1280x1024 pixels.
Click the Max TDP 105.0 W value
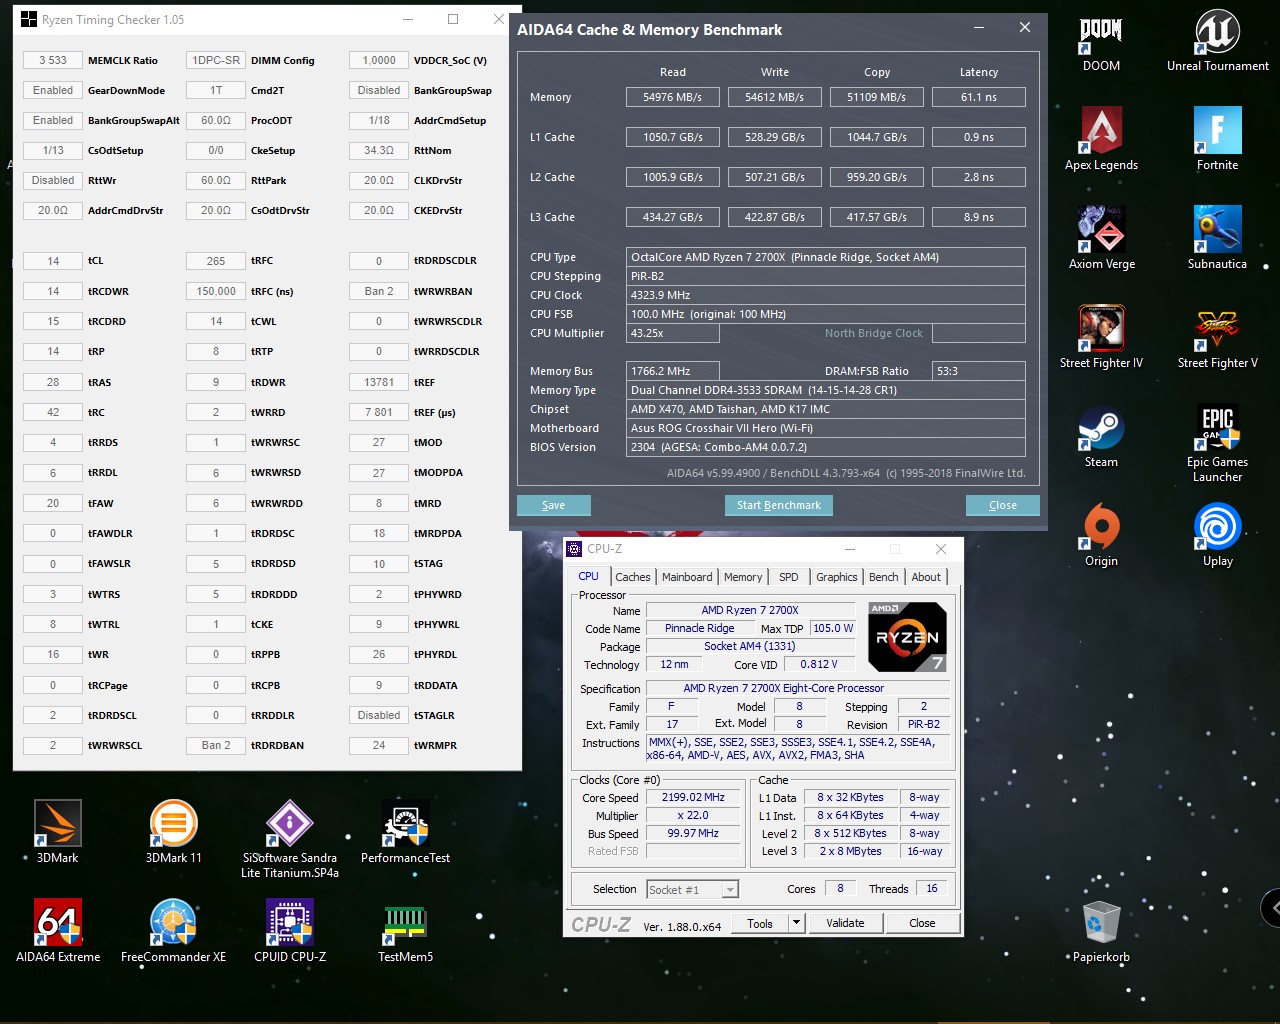click(833, 628)
